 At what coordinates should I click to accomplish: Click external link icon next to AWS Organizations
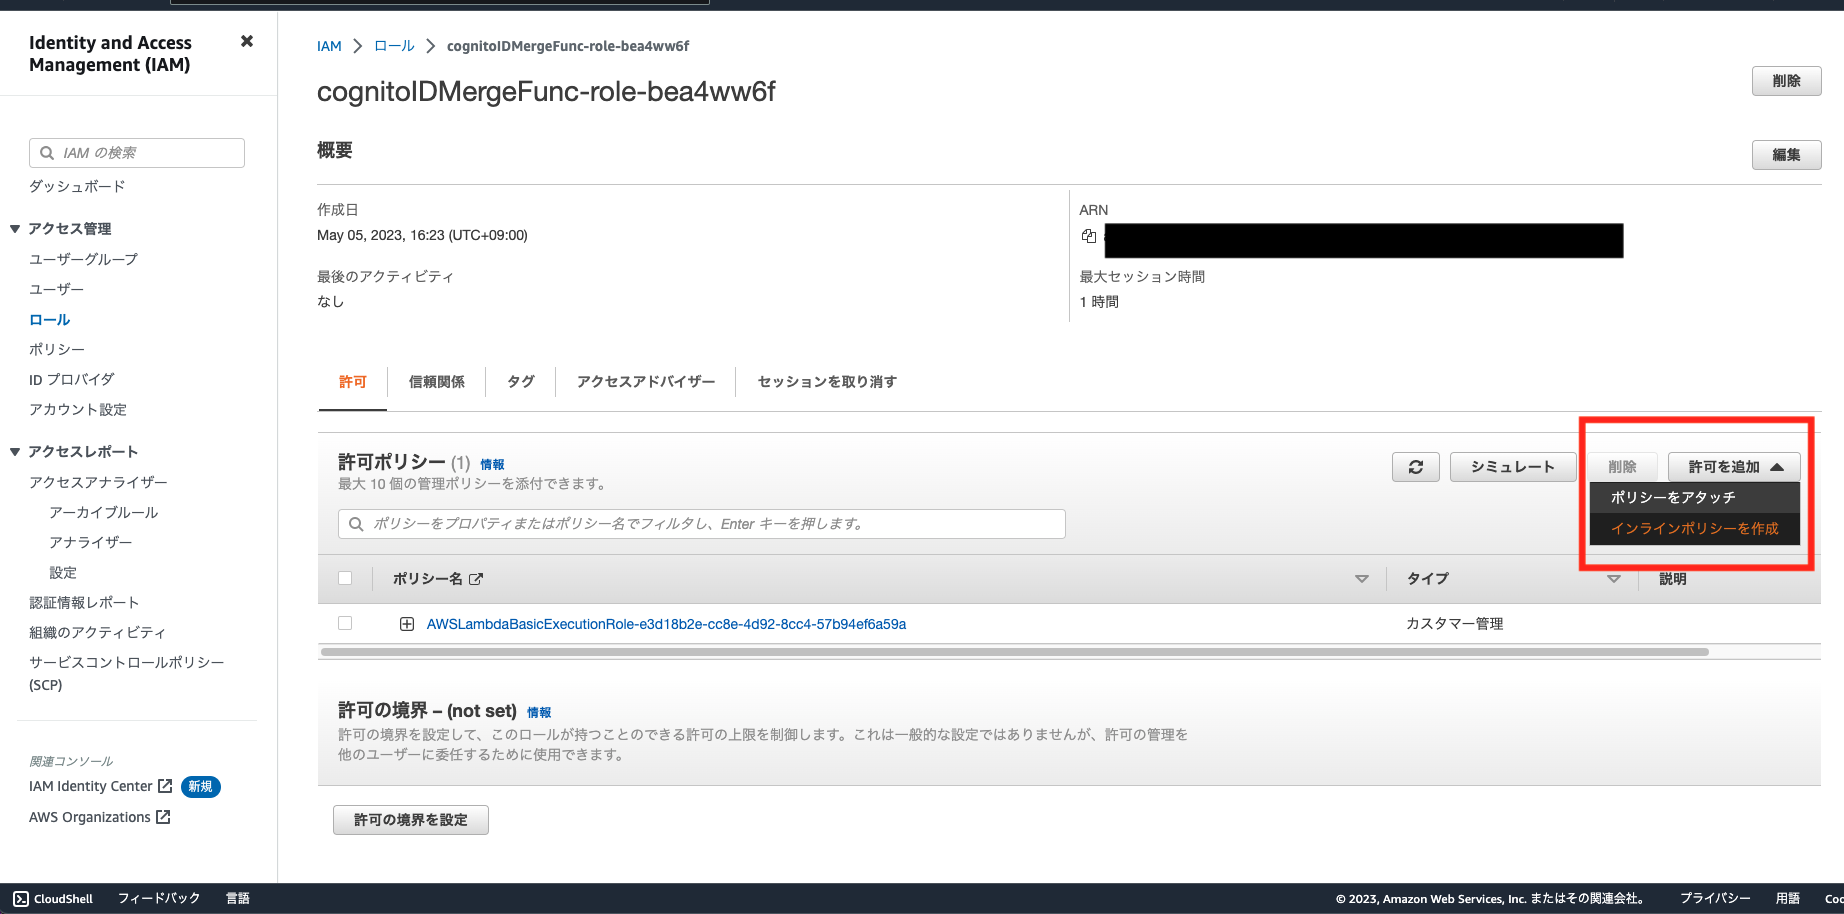(164, 817)
